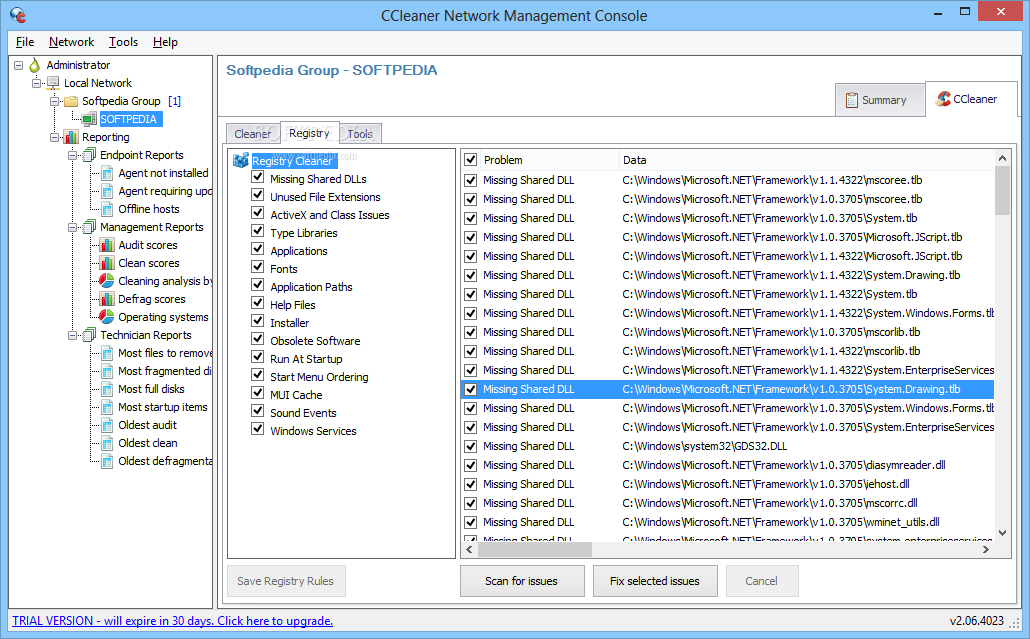Disable Obsolete Software checkbox

click(258, 340)
